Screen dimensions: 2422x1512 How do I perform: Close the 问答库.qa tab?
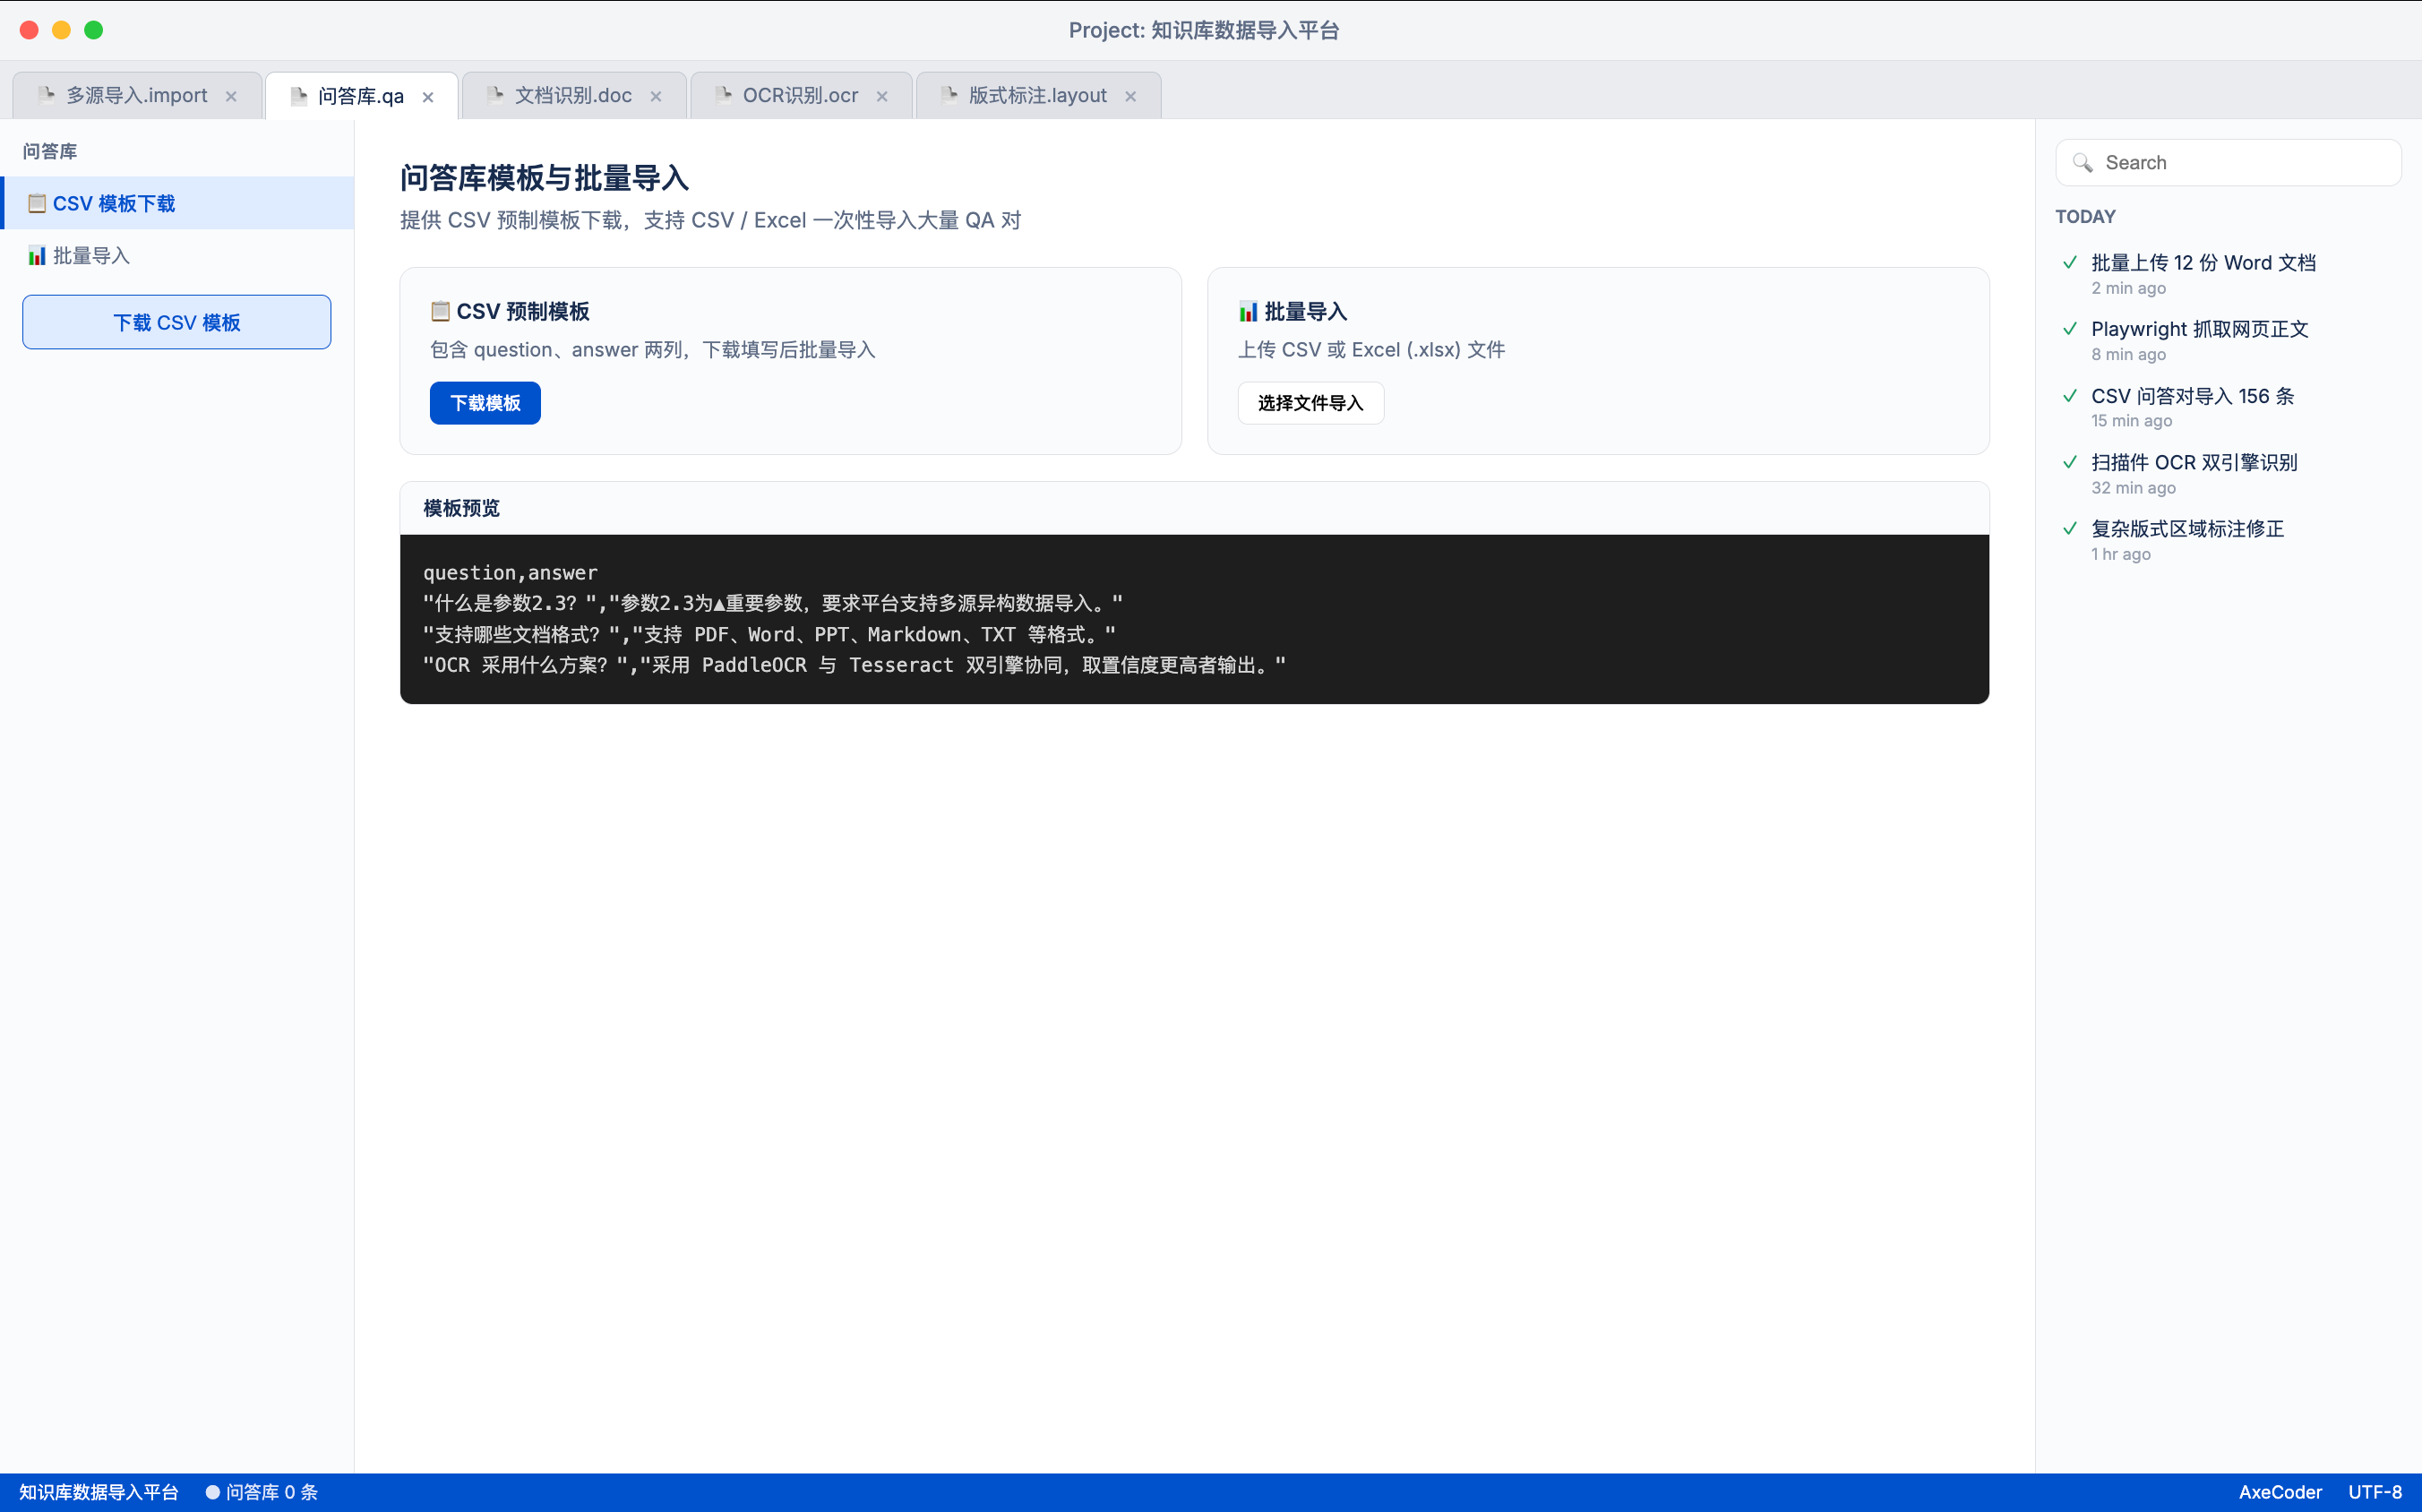(428, 97)
